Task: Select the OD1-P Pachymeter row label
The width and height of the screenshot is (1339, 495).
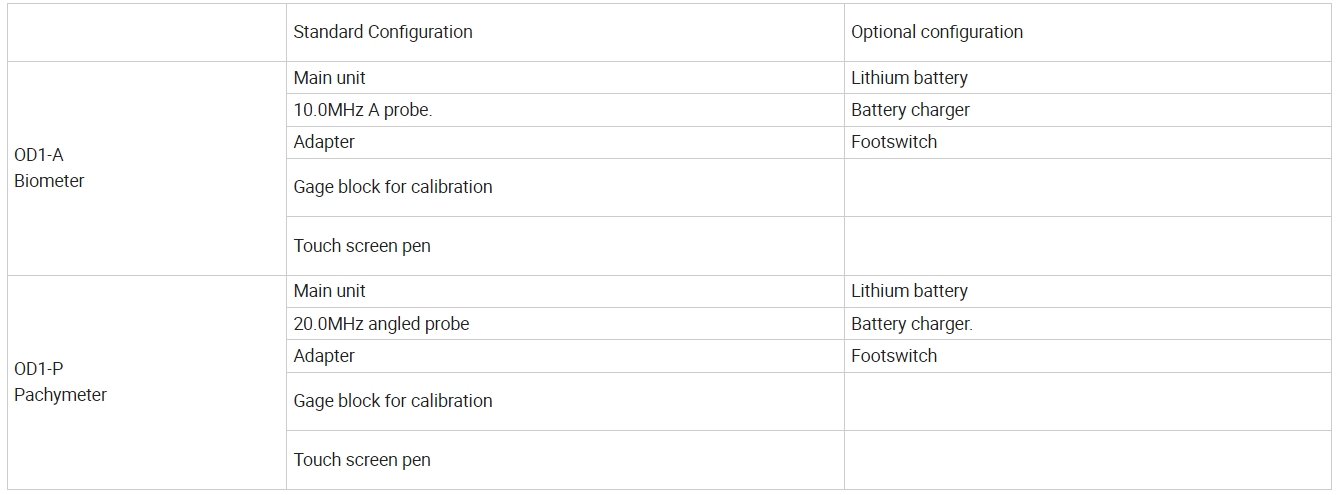Action: coord(60,382)
